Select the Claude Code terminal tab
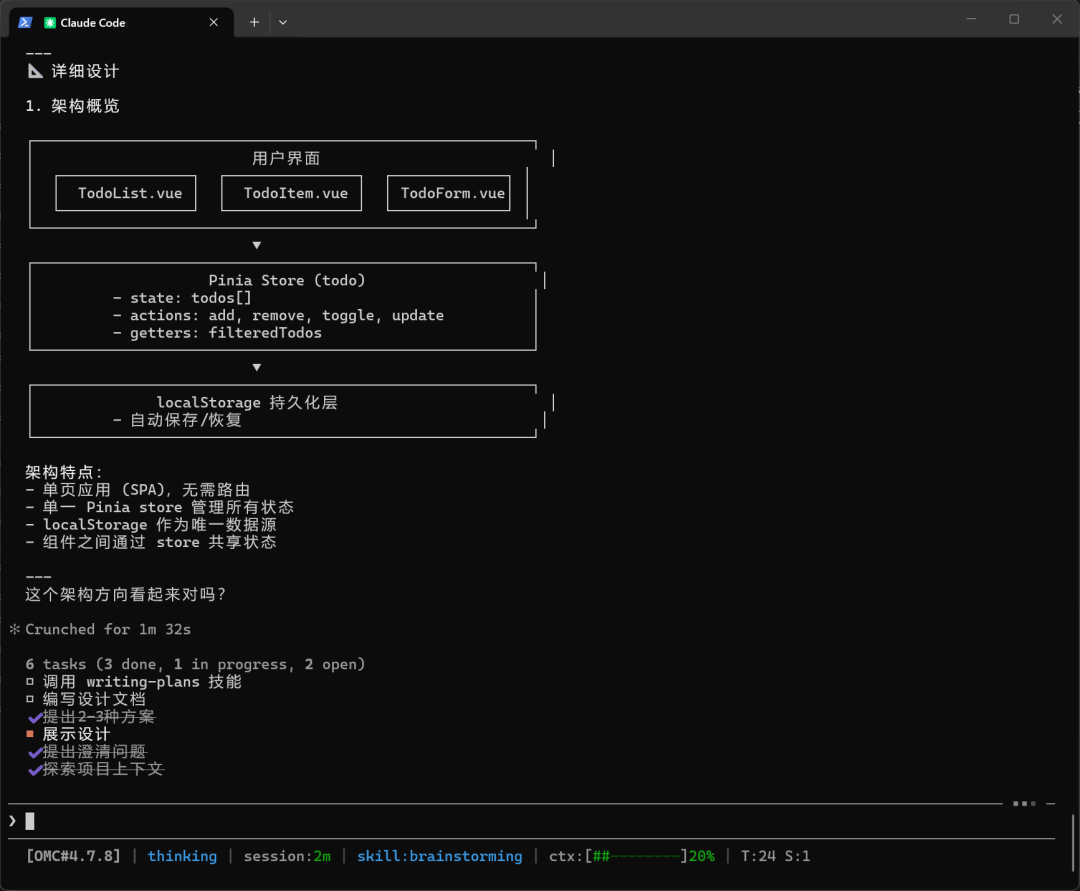 click(x=121, y=22)
